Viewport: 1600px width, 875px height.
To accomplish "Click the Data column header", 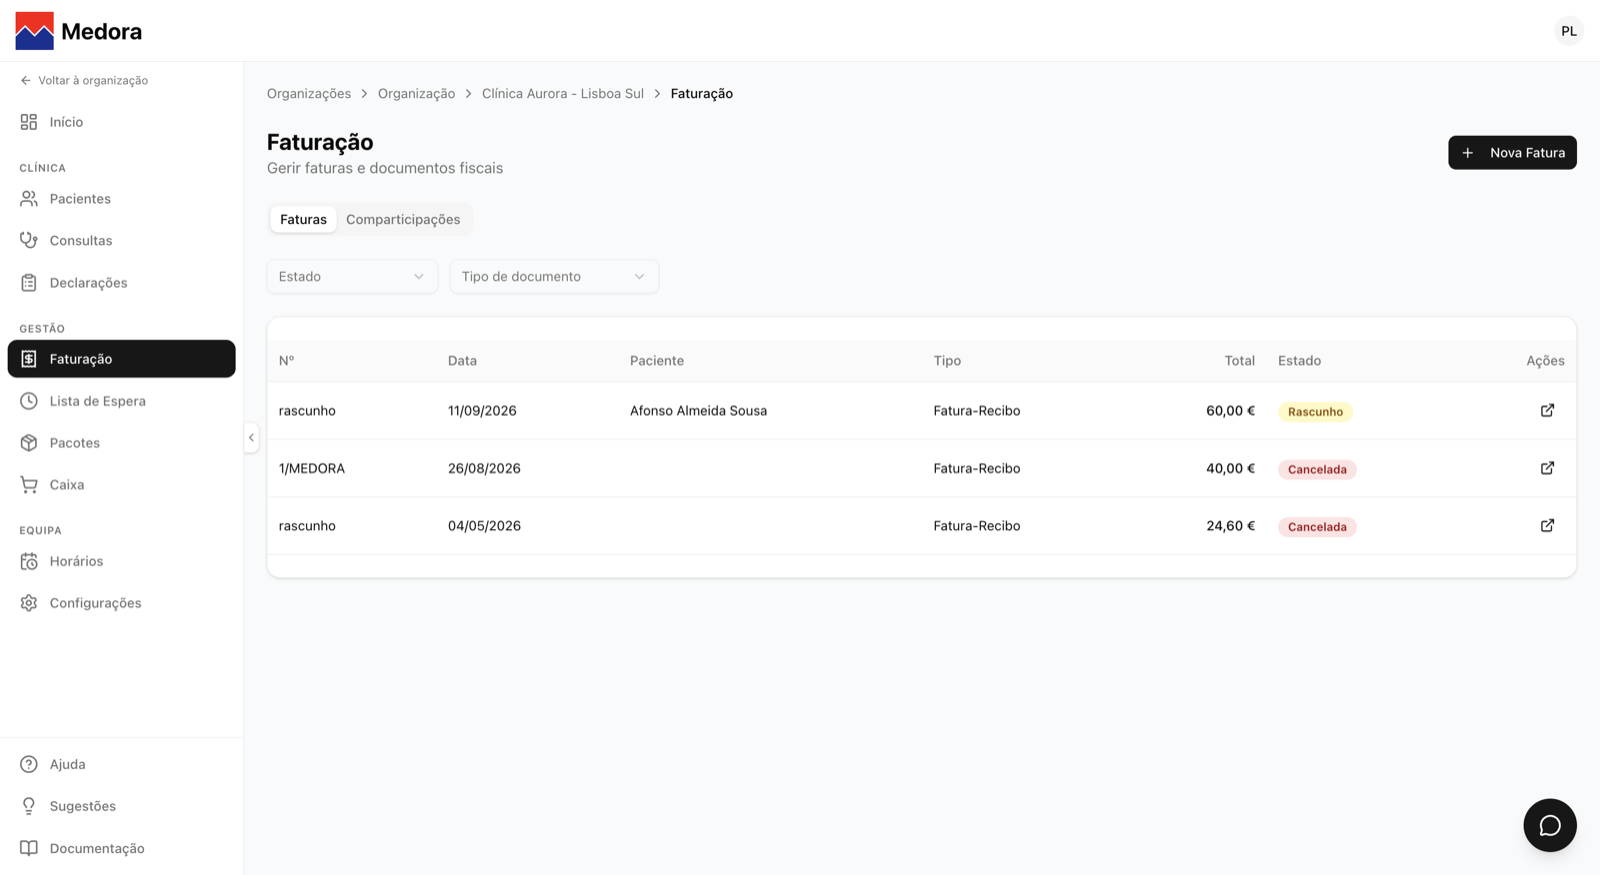I will click(462, 360).
